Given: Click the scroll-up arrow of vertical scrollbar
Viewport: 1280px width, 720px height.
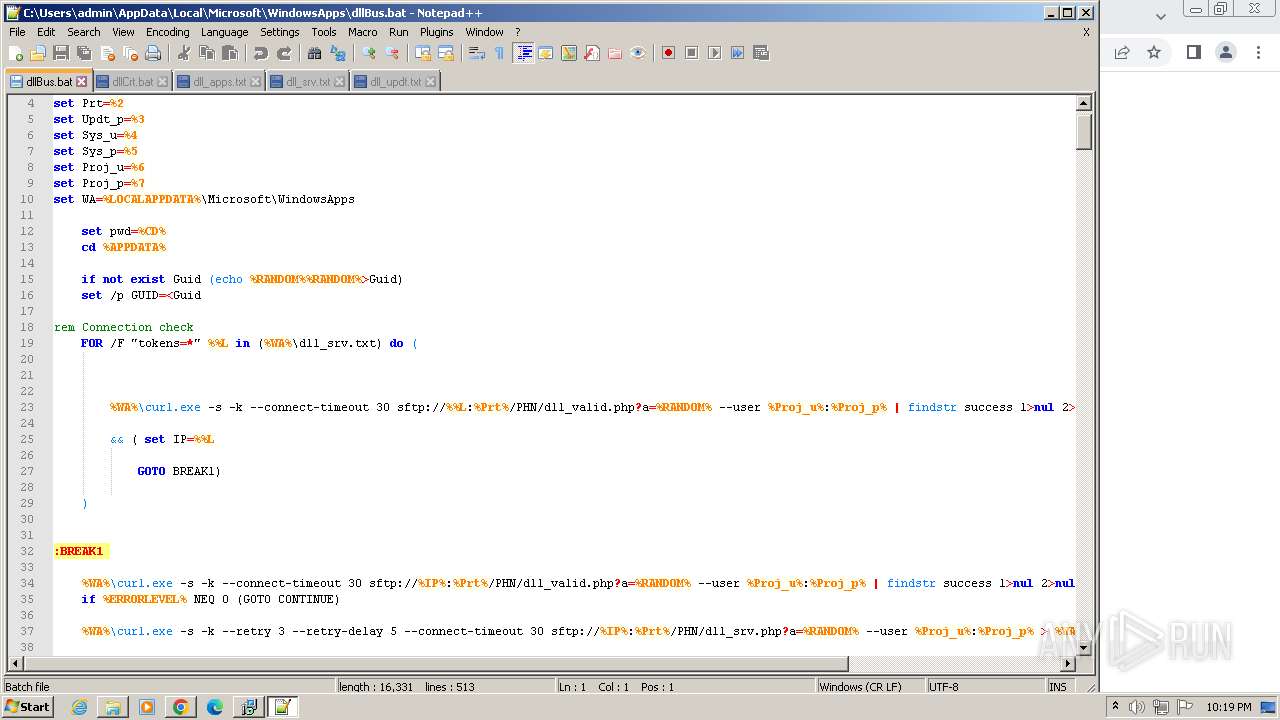Looking at the screenshot, I should [1083, 103].
